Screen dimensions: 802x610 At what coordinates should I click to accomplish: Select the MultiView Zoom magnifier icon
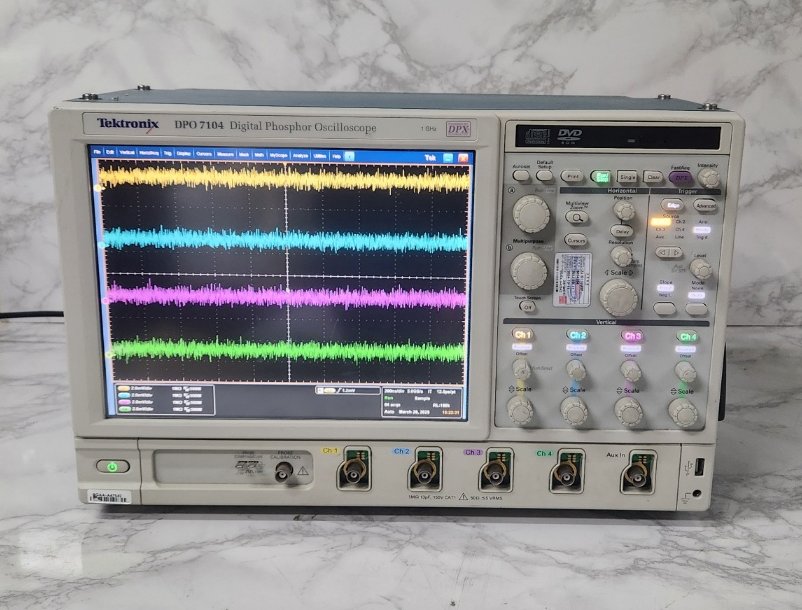[577, 217]
